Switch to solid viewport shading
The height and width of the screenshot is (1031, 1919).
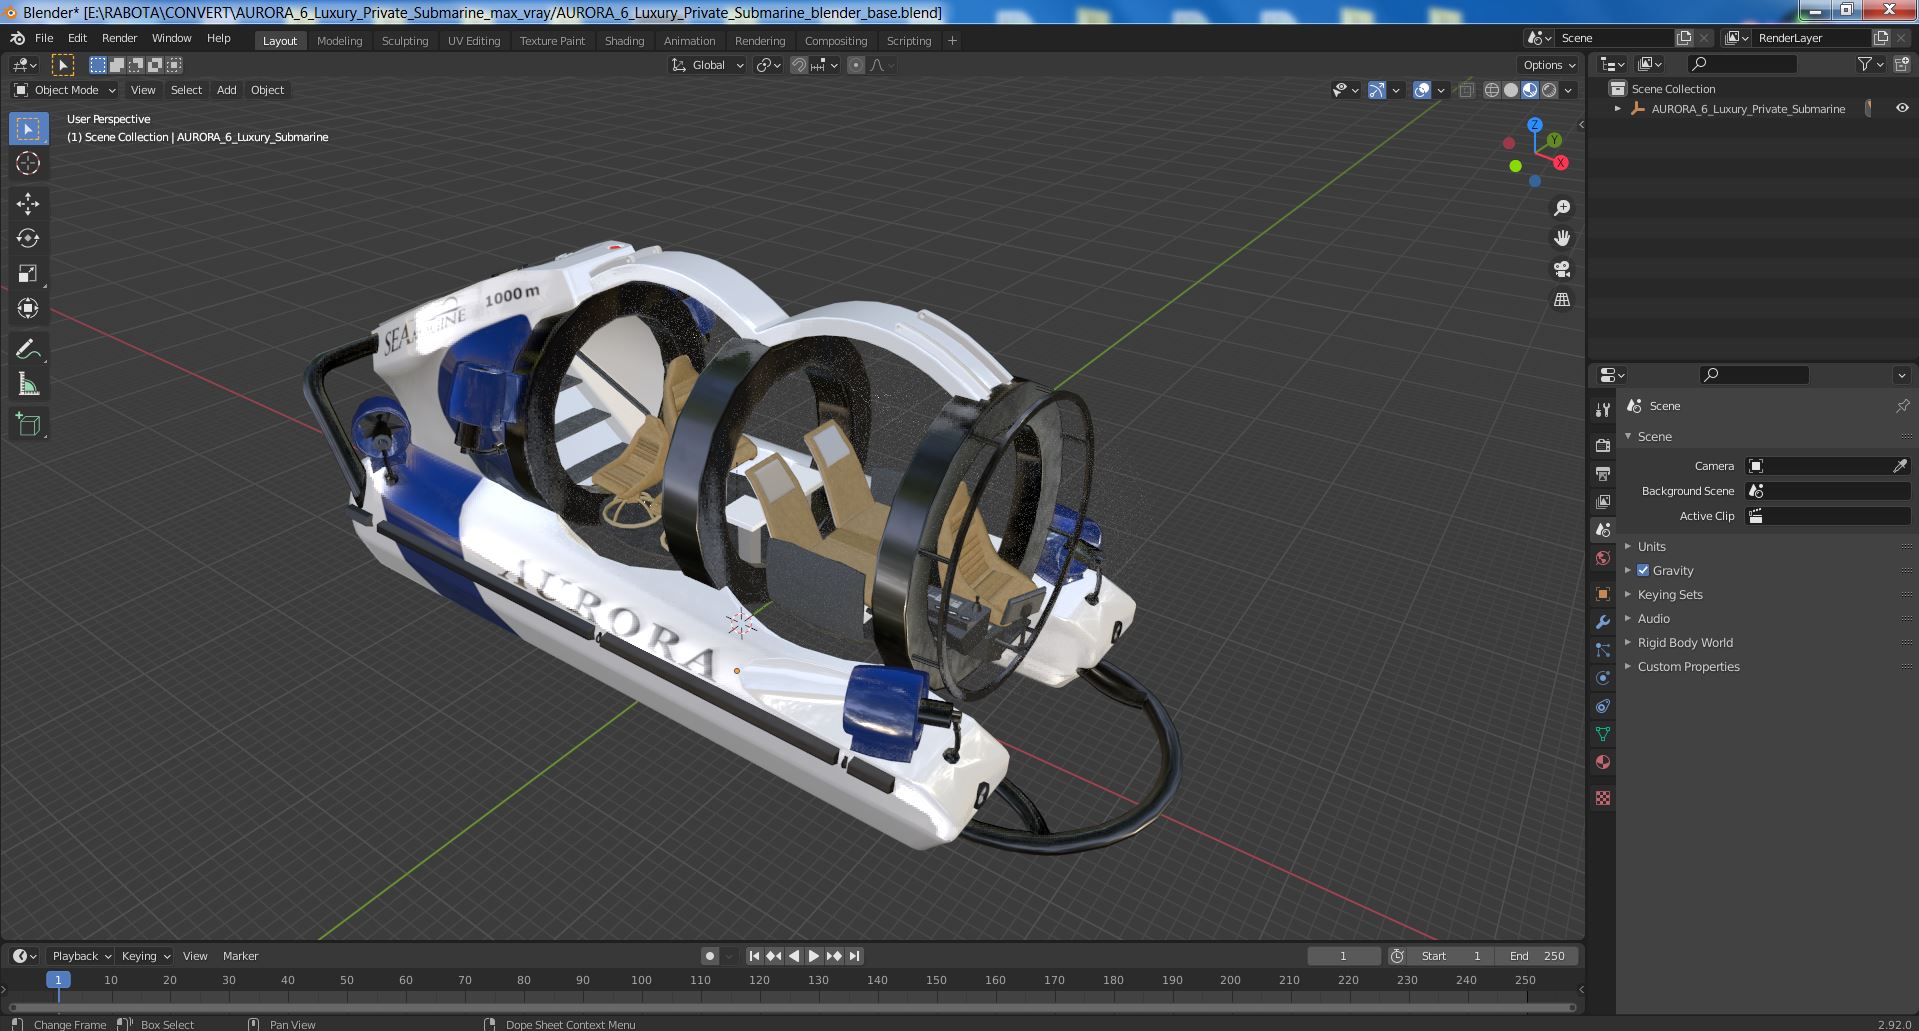[x=1511, y=90]
